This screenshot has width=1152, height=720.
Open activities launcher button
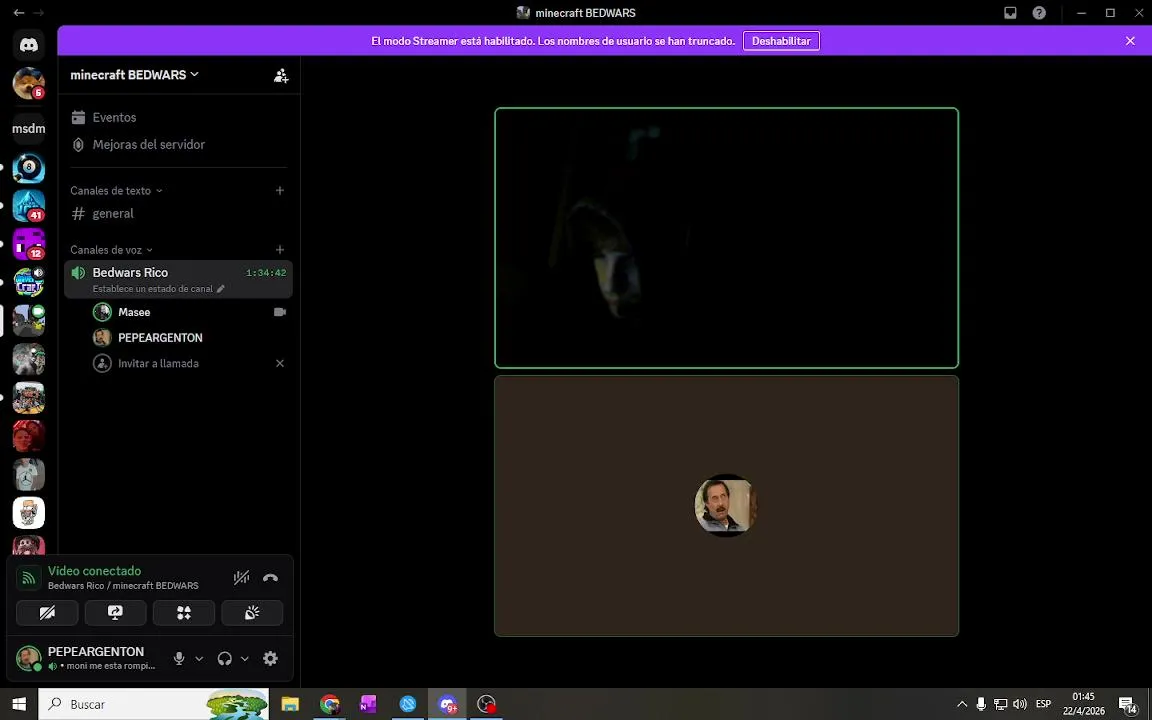184,613
